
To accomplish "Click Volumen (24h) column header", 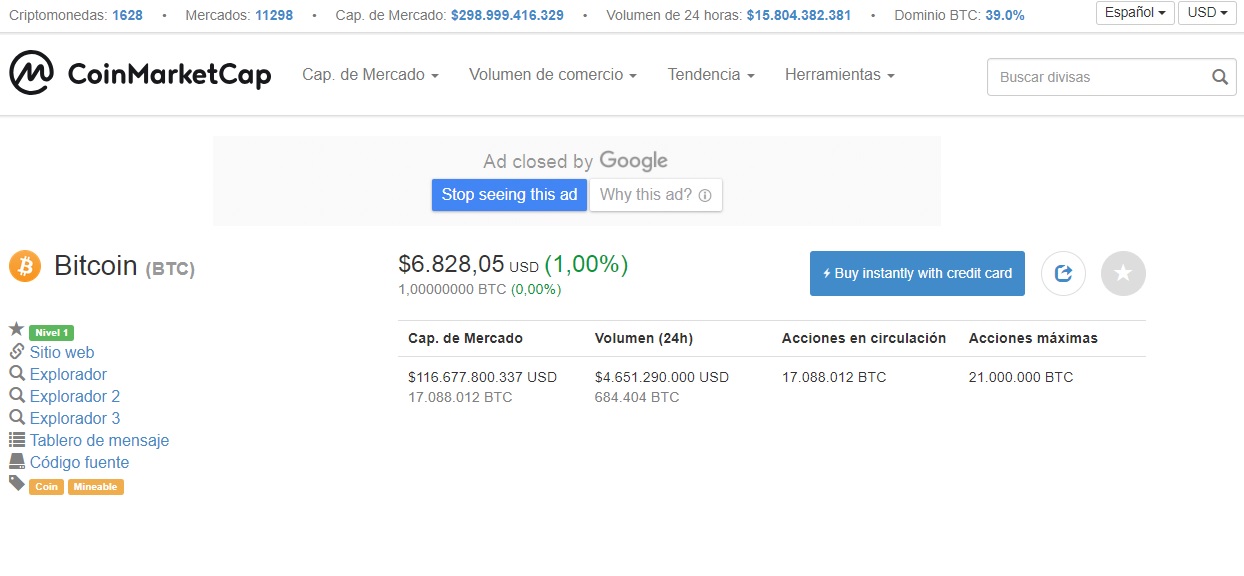I will click(644, 338).
